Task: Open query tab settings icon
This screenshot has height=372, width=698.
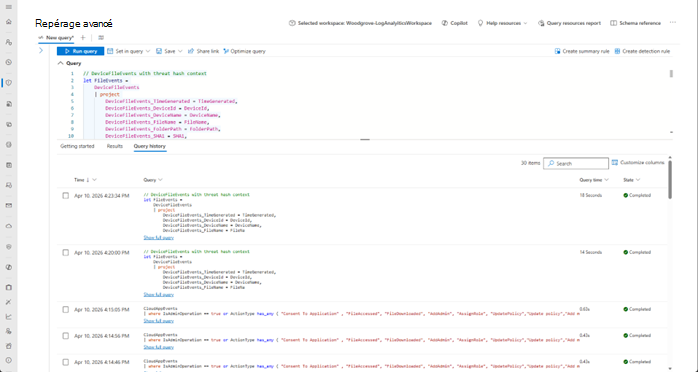Action: pos(101,38)
